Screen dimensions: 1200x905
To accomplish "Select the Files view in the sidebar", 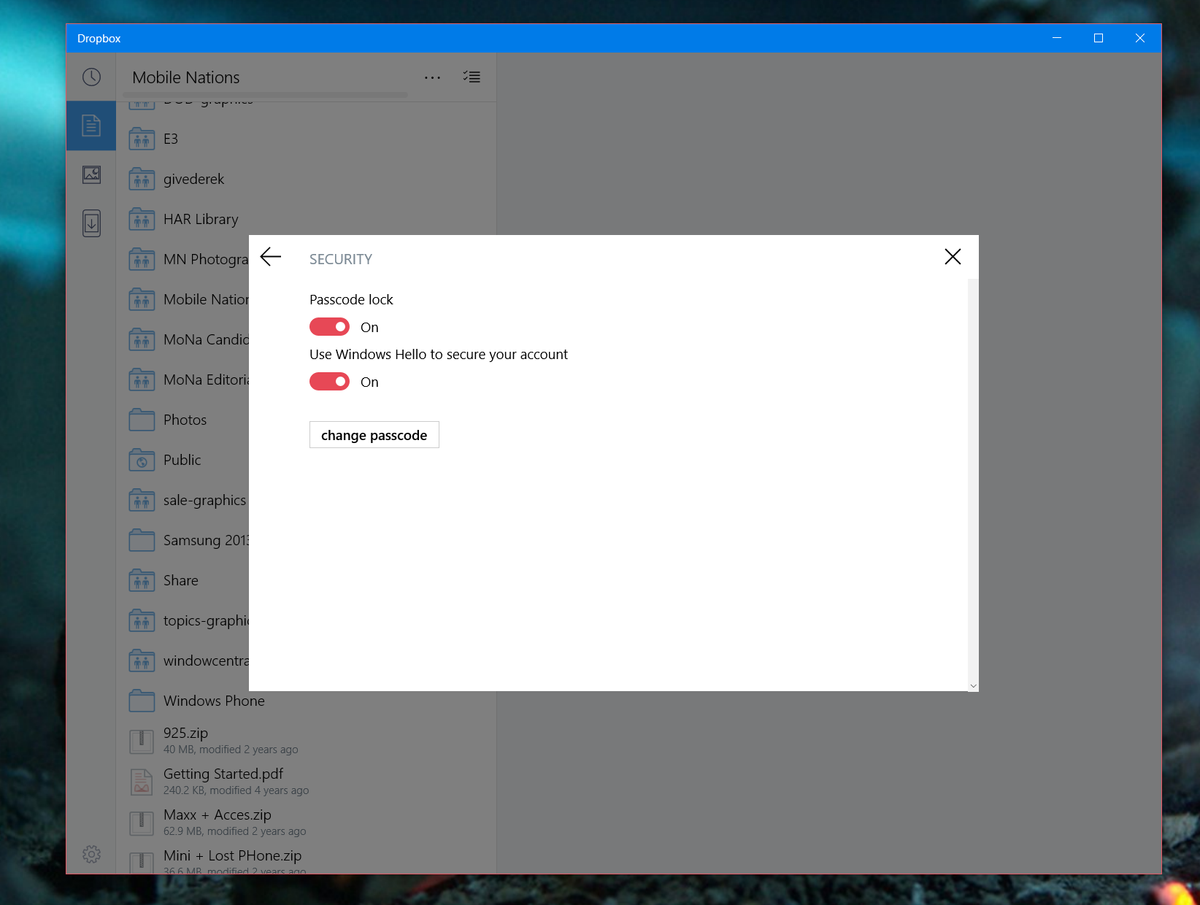I will pyautogui.click(x=91, y=125).
